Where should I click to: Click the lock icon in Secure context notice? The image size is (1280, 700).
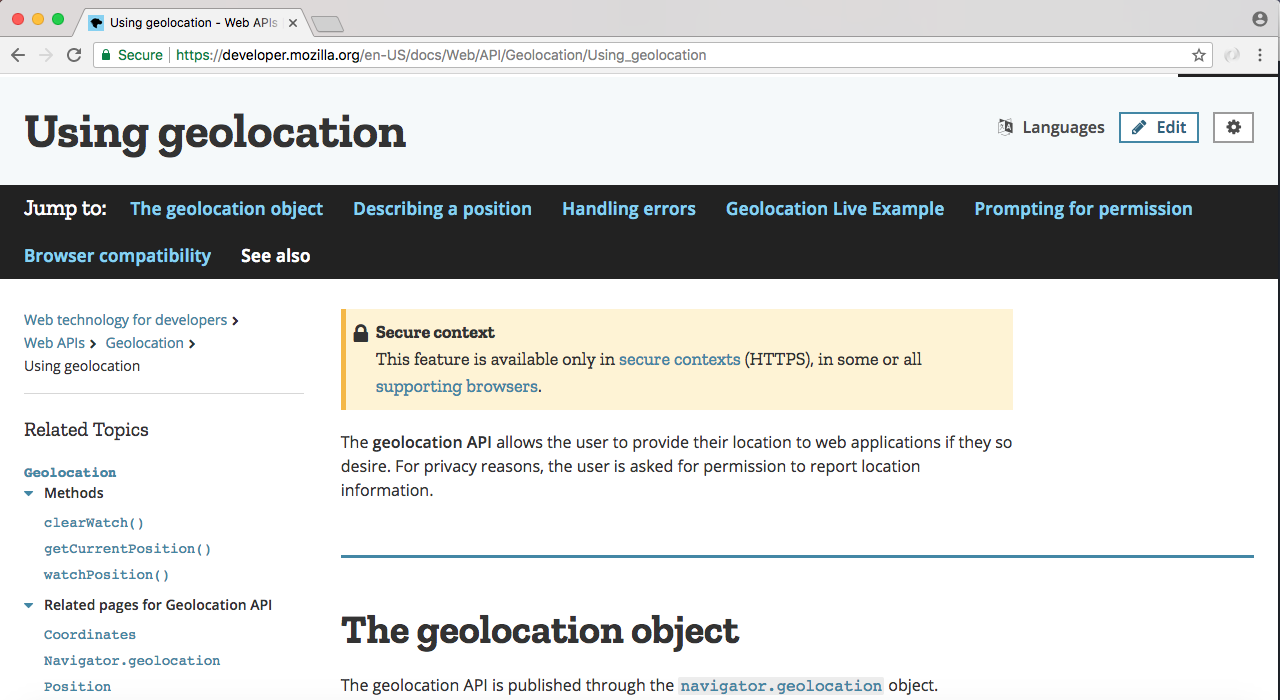[x=361, y=333]
